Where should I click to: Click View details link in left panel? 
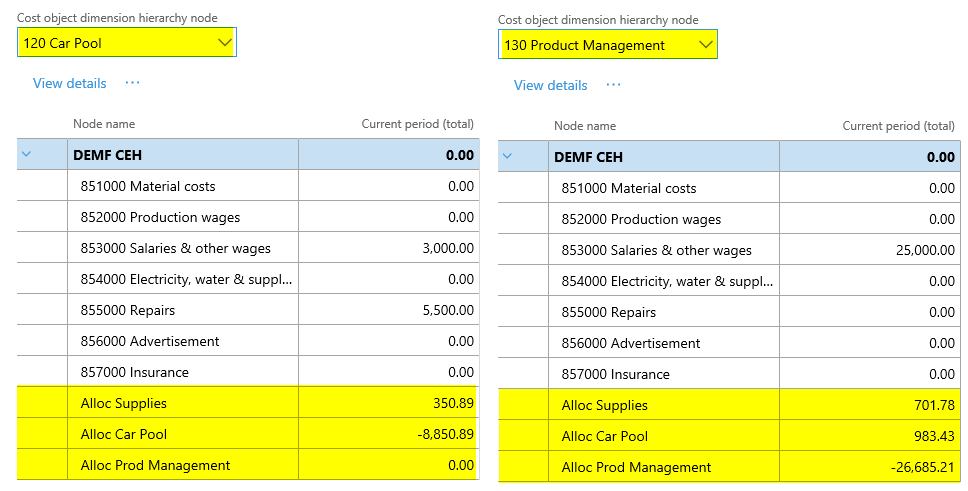point(69,83)
